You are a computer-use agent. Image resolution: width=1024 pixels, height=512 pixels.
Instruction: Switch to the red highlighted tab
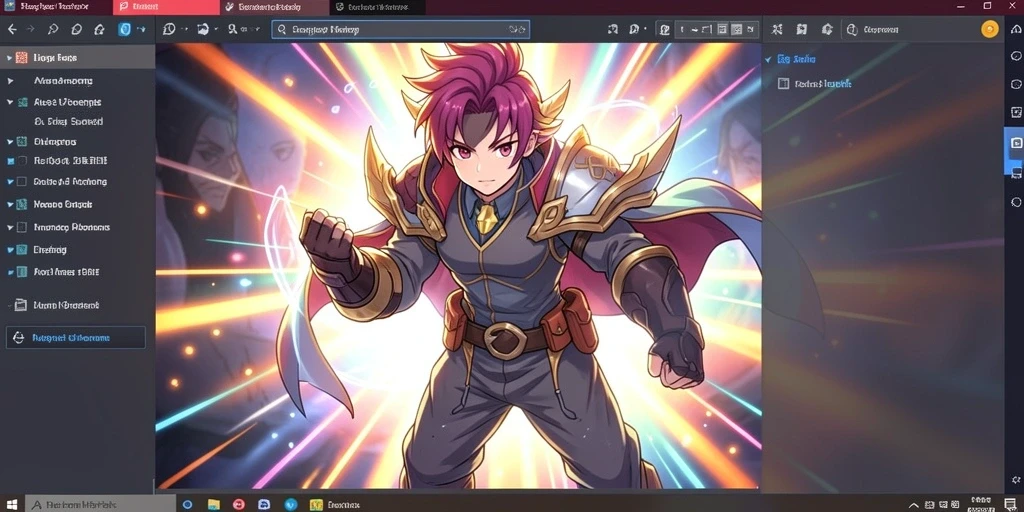click(166, 7)
